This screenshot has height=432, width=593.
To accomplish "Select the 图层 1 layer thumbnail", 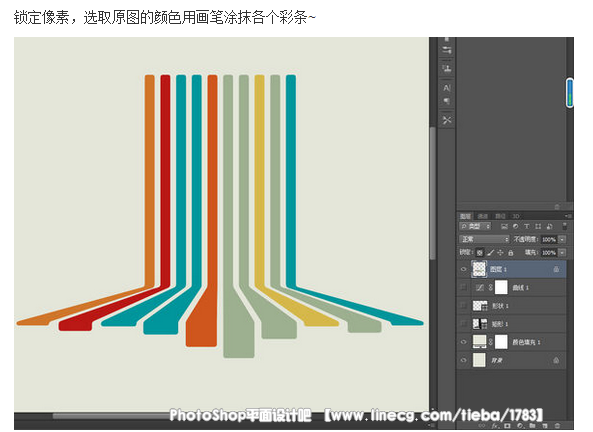I will click(x=479, y=269).
